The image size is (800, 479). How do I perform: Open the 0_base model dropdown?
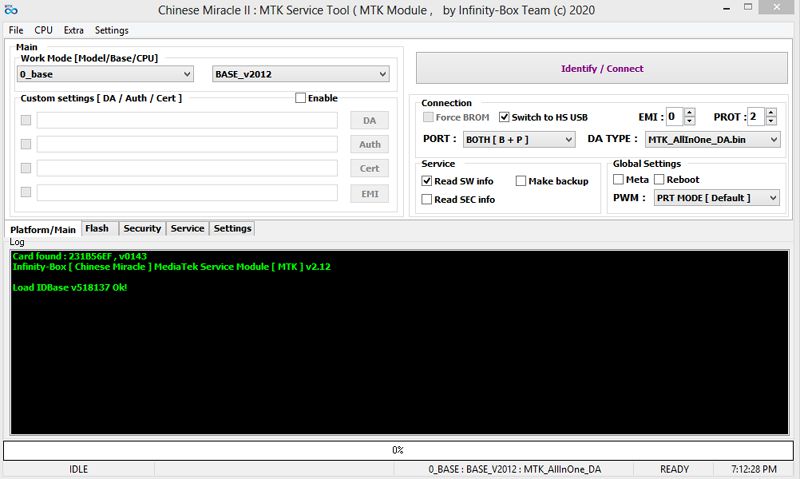pyautogui.click(x=106, y=74)
